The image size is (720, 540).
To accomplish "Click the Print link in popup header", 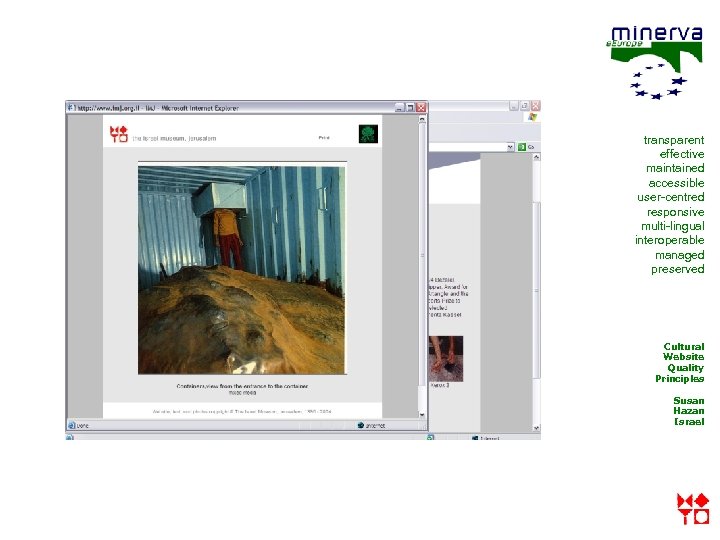I will (324, 138).
